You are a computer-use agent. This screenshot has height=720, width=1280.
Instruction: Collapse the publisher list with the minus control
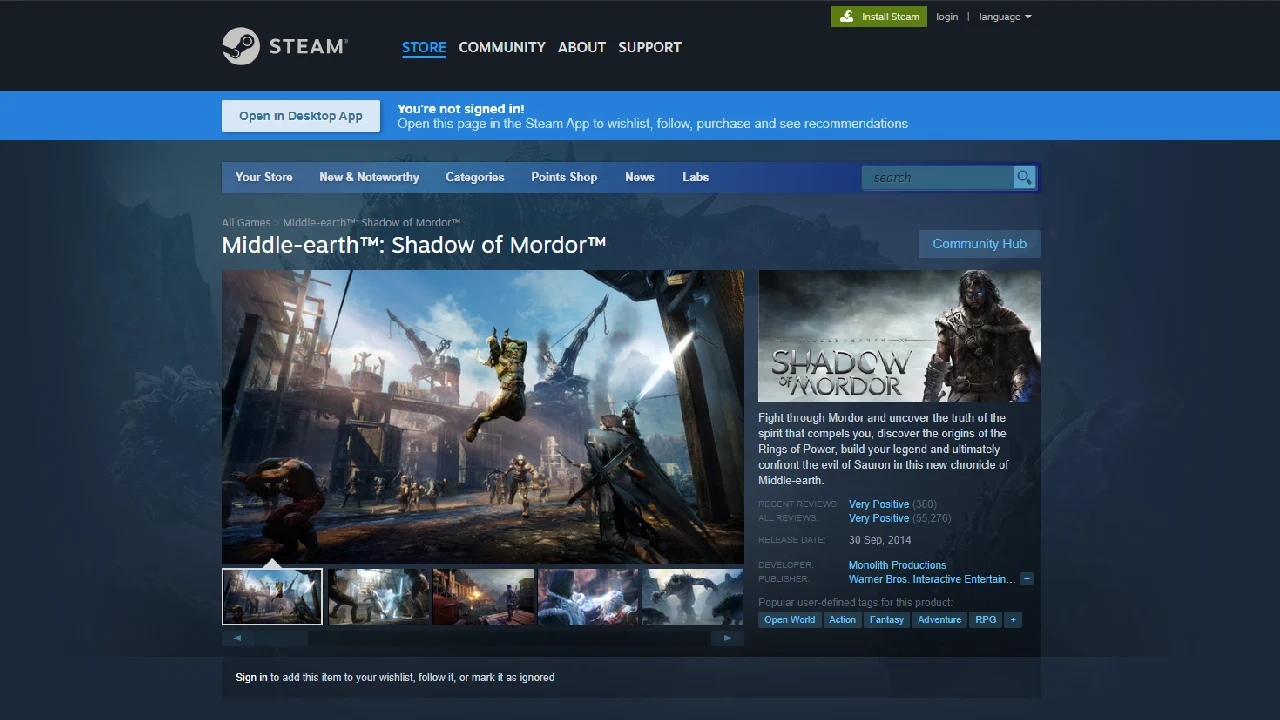[1027, 578]
